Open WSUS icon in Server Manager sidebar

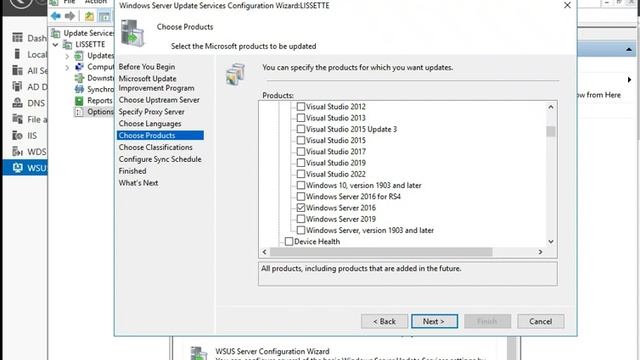point(18,168)
